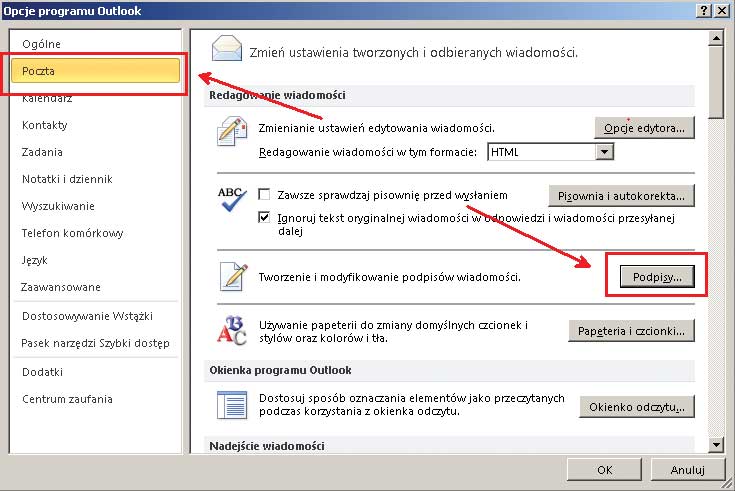Click the signature pencil icon

pos(232,276)
